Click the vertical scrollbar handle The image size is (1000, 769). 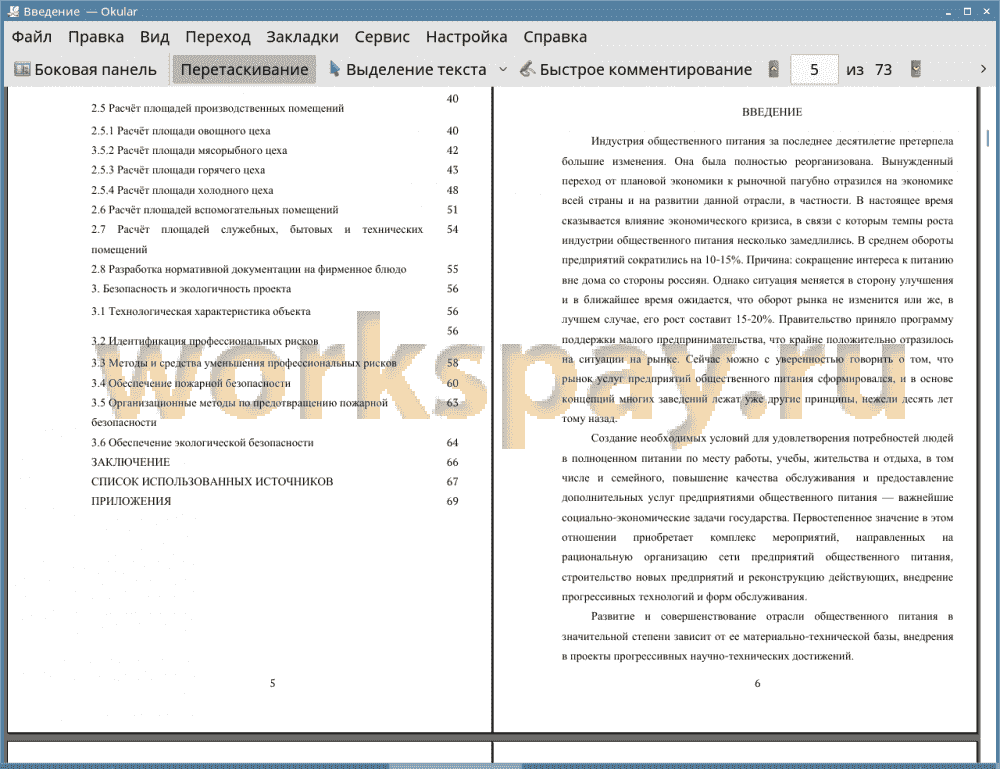[x=988, y=138]
